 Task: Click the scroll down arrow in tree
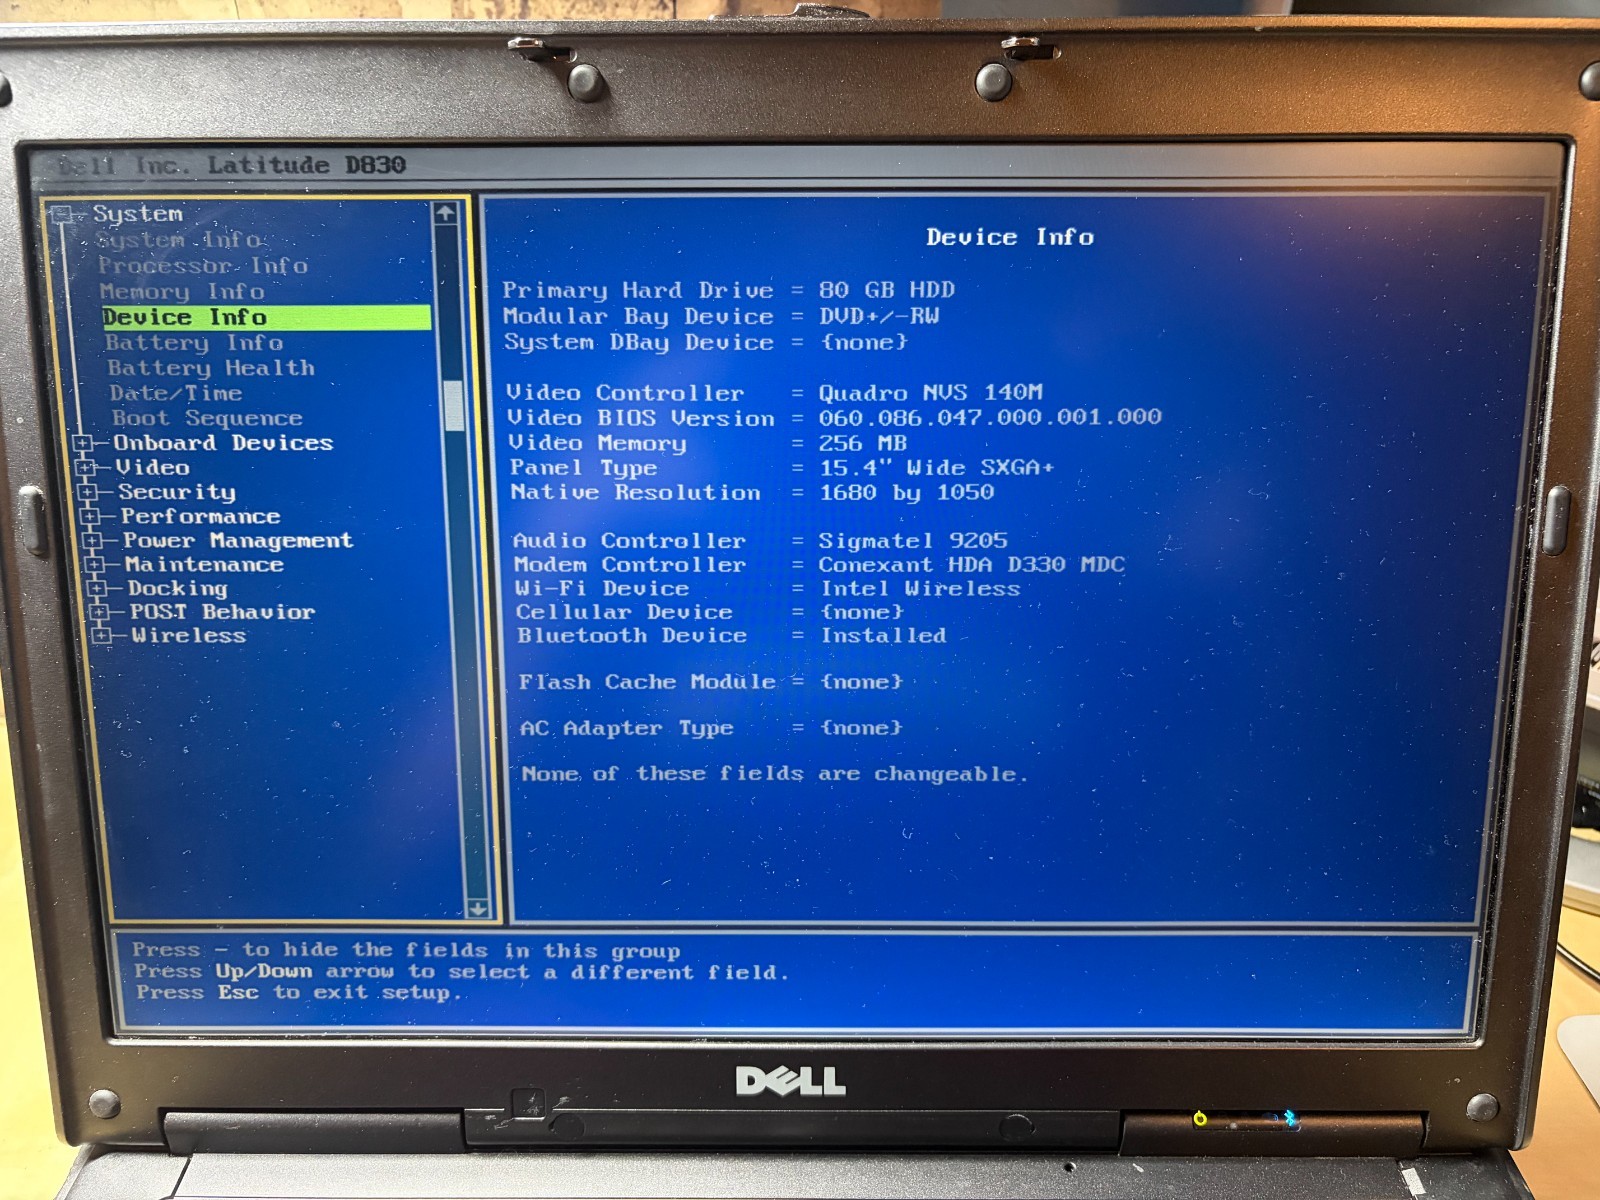tap(478, 908)
